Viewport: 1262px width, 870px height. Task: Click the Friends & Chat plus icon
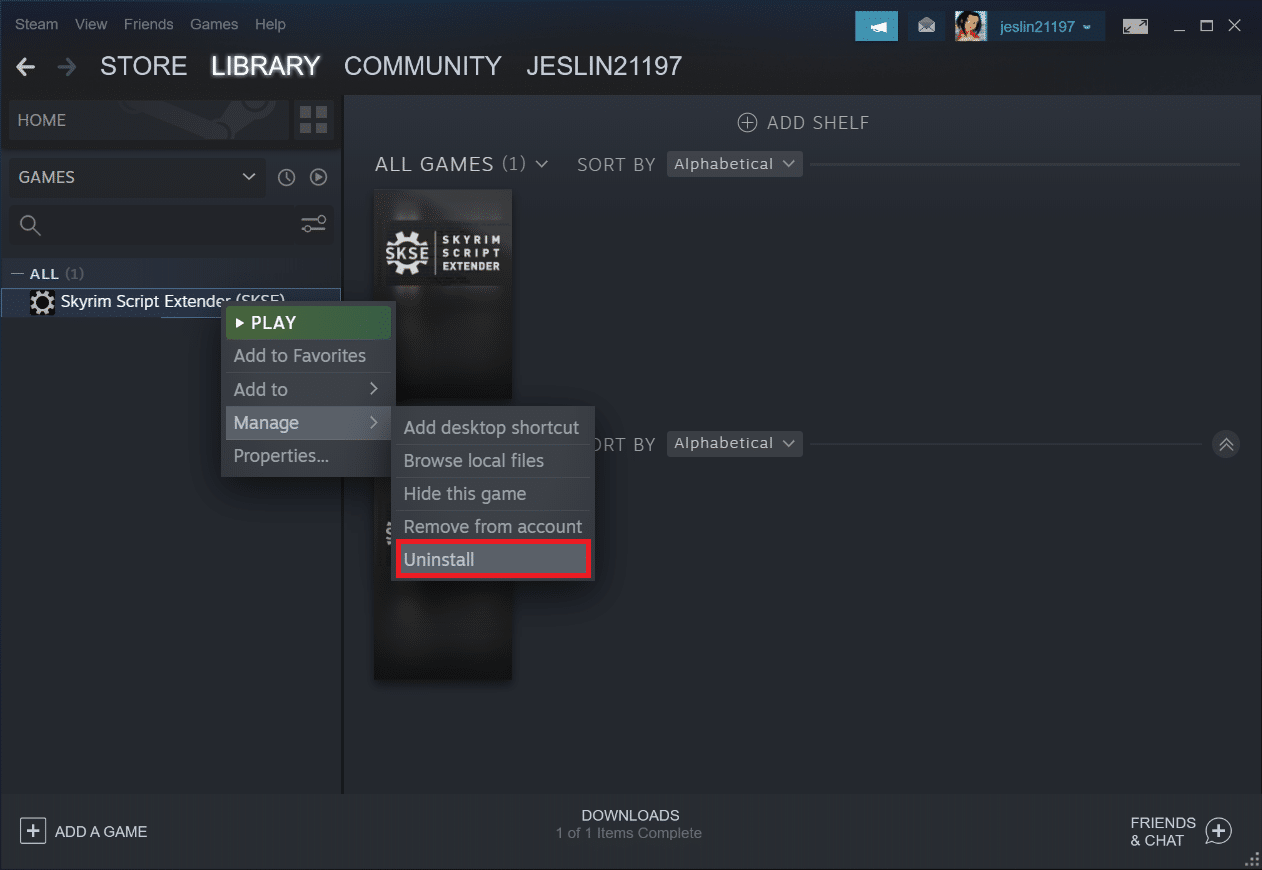click(x=1219, y=831)
